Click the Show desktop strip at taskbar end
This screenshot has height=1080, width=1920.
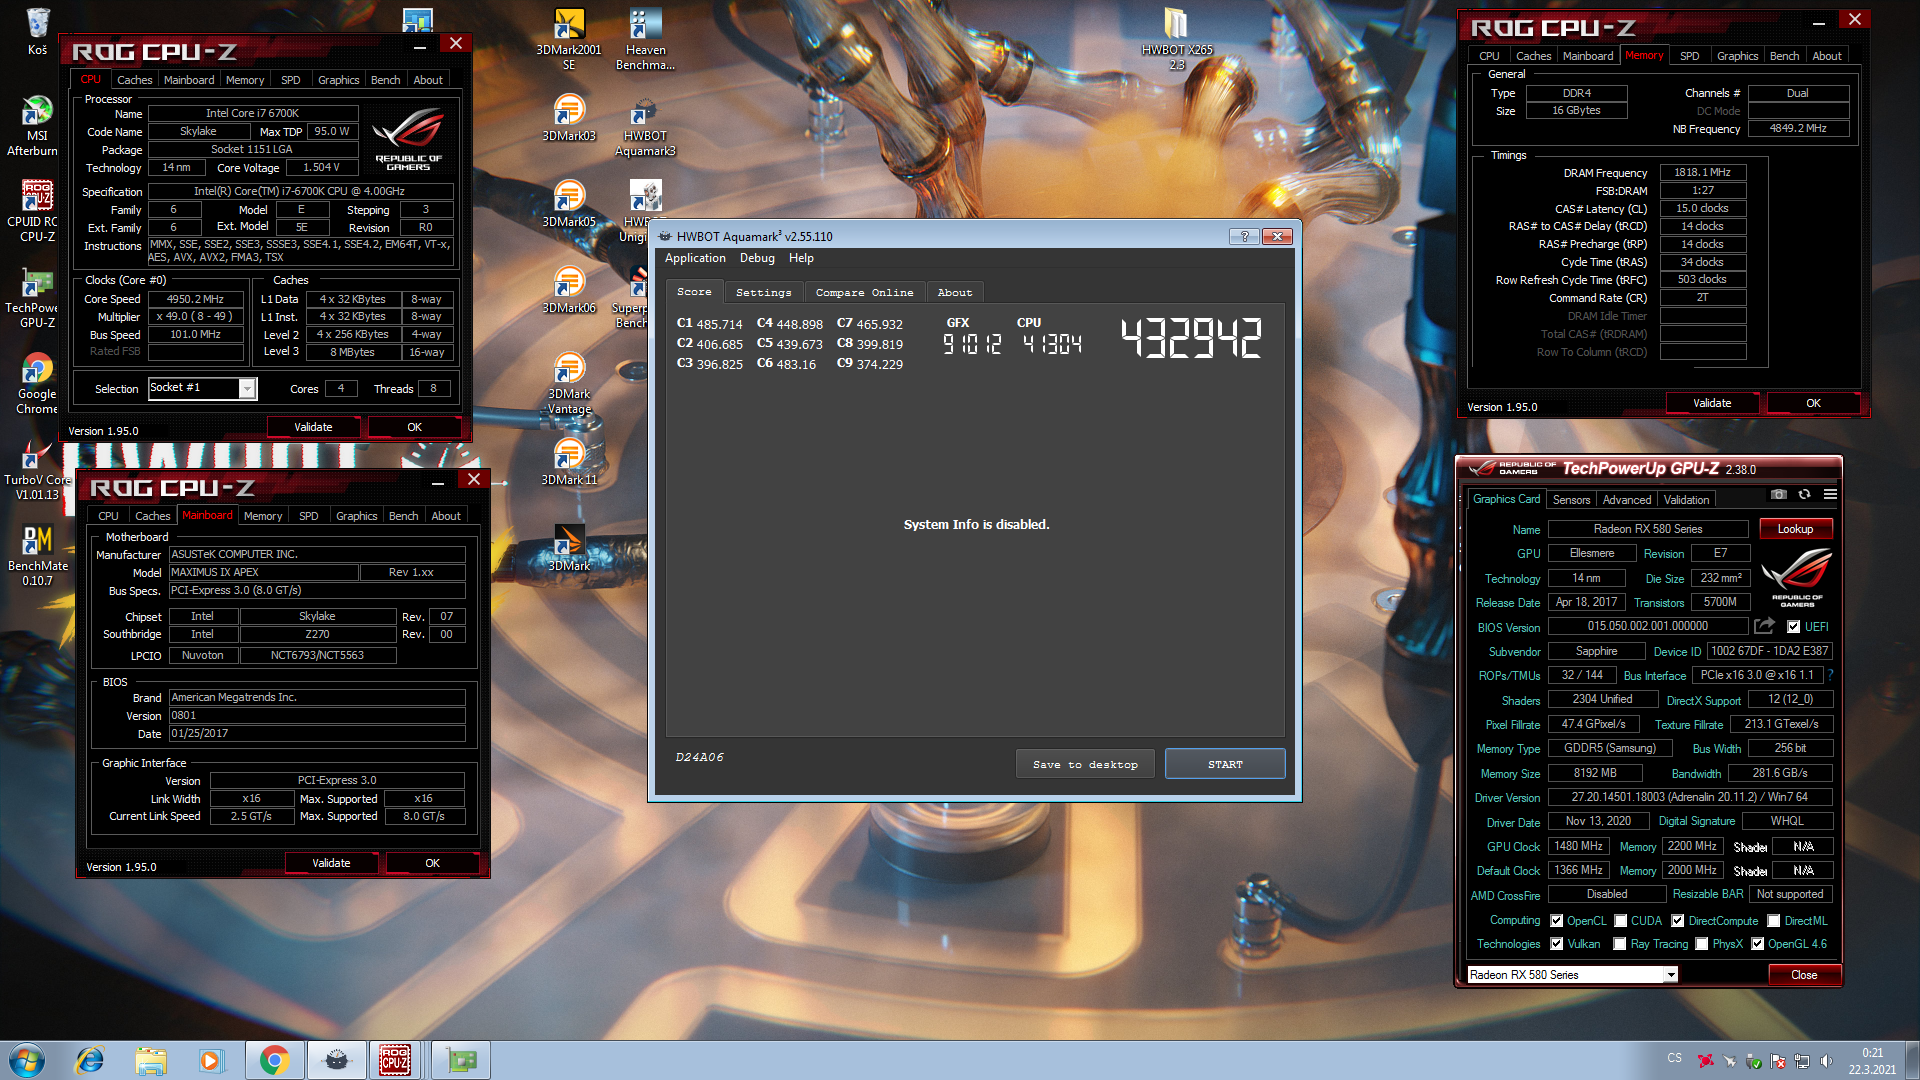click(x=1912, y=1060)
